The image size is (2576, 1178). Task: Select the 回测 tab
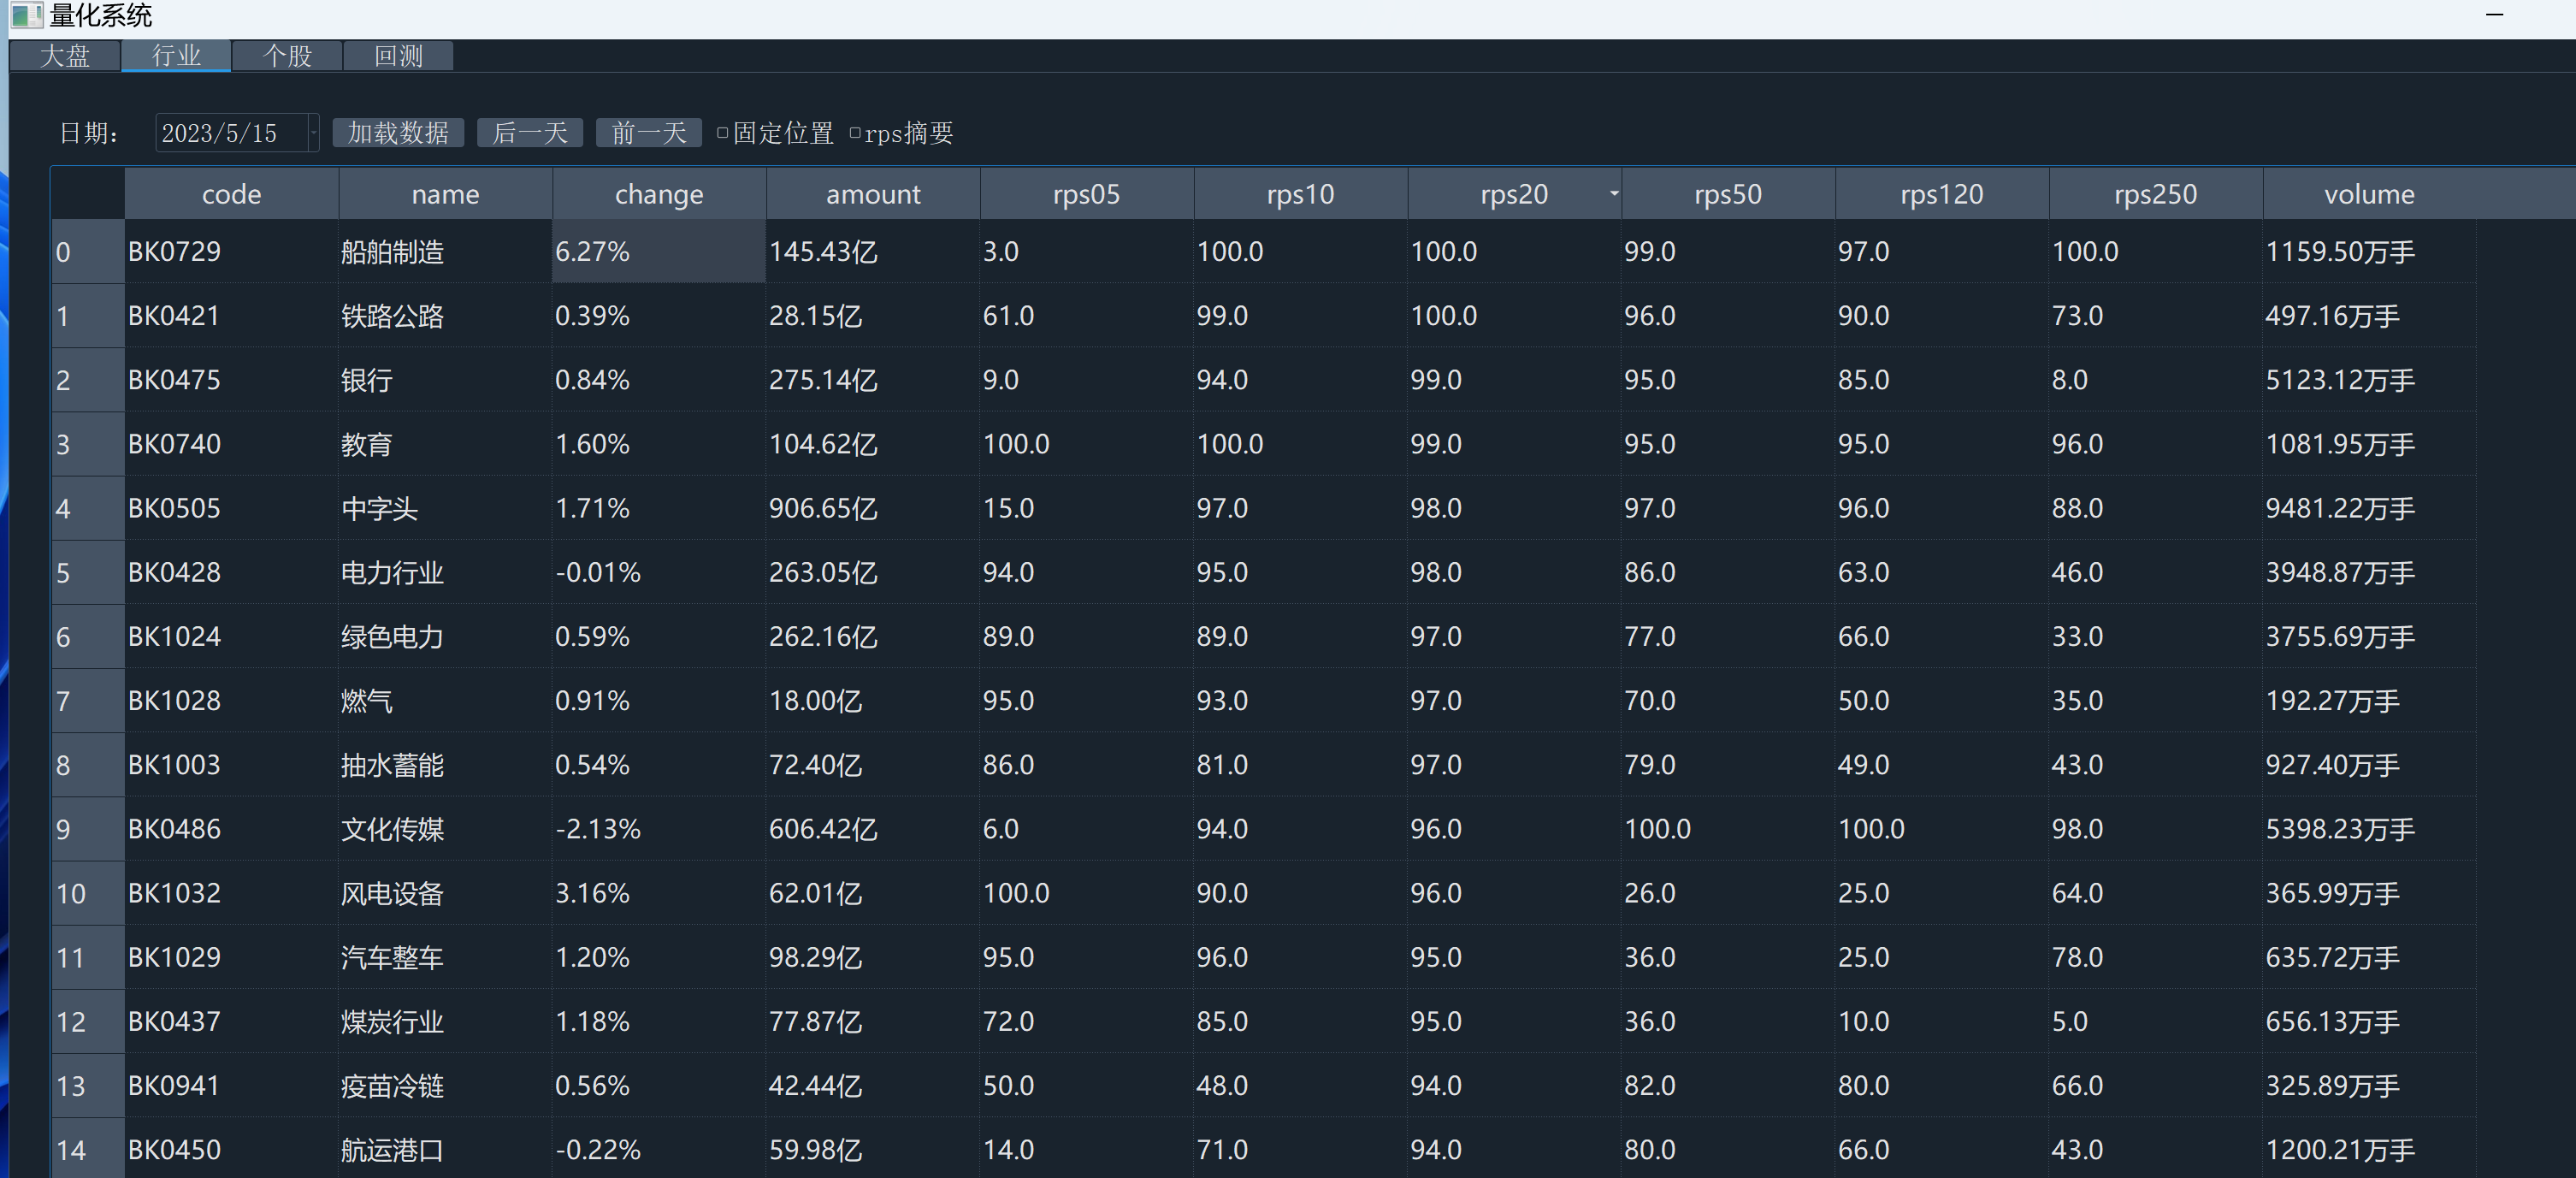pyautogui.click(x=398, y=56)
